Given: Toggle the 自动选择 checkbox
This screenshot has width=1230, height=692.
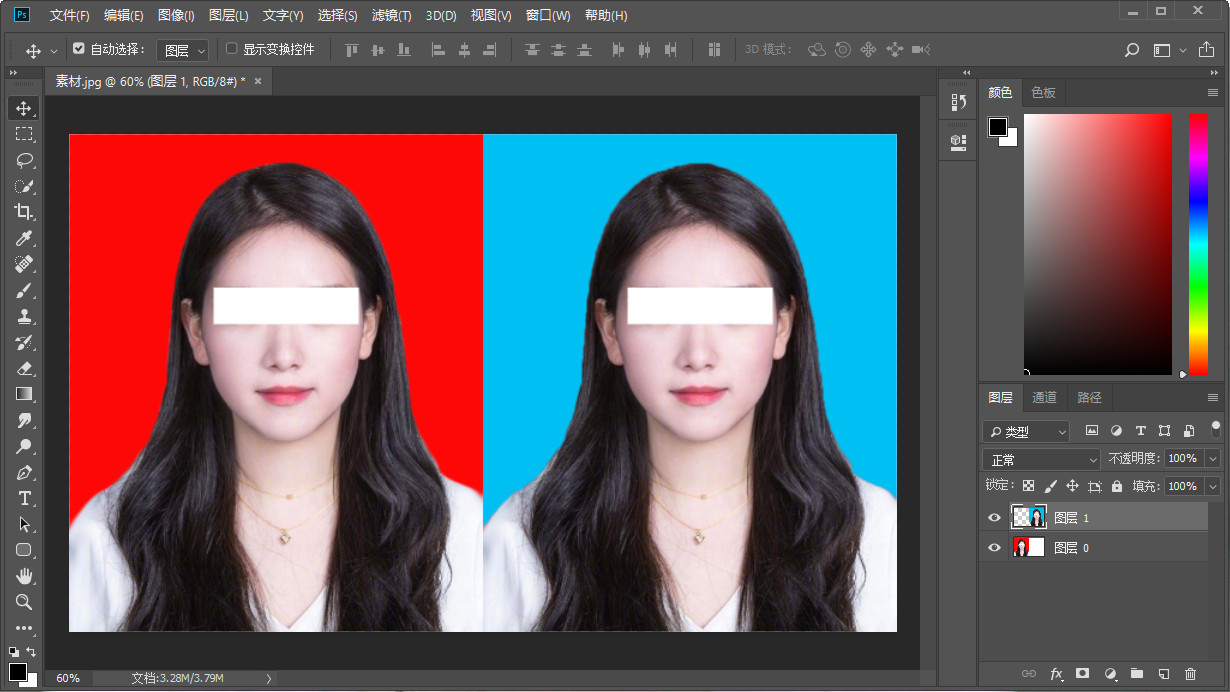Looking at the screenshot, I should (x=80, y=49).
